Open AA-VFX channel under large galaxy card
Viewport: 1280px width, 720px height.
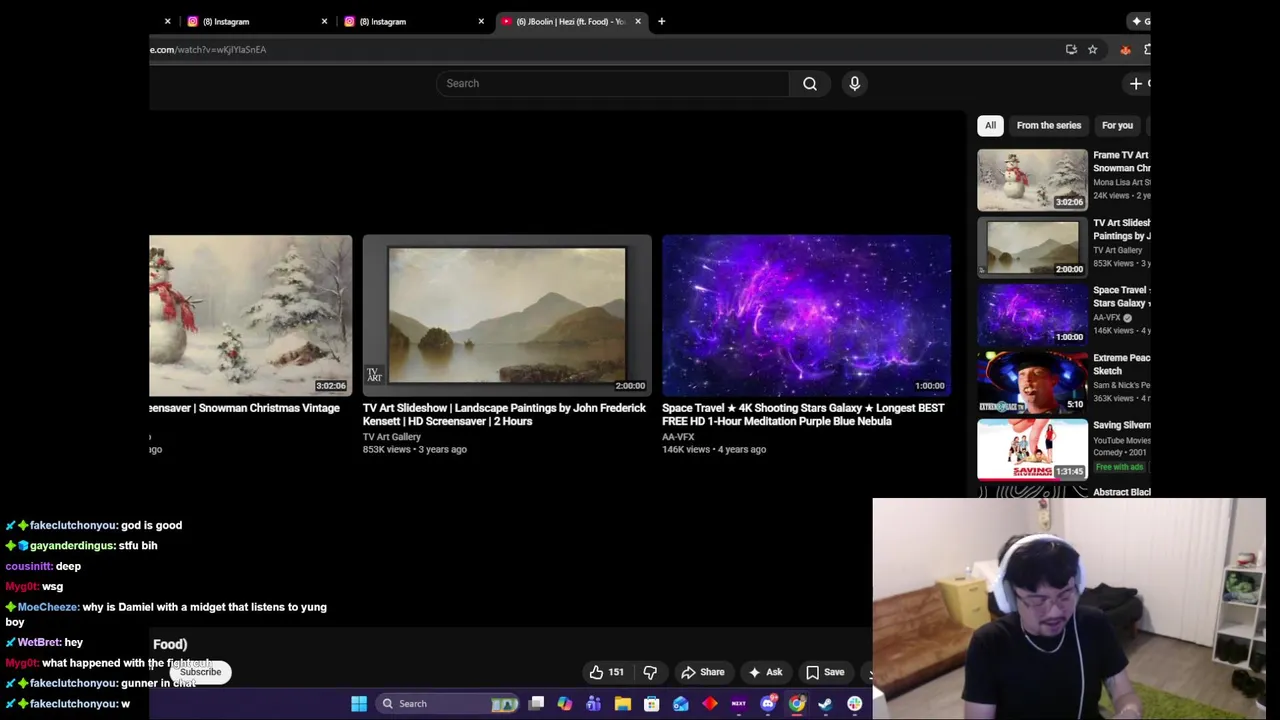click(678, 437)
